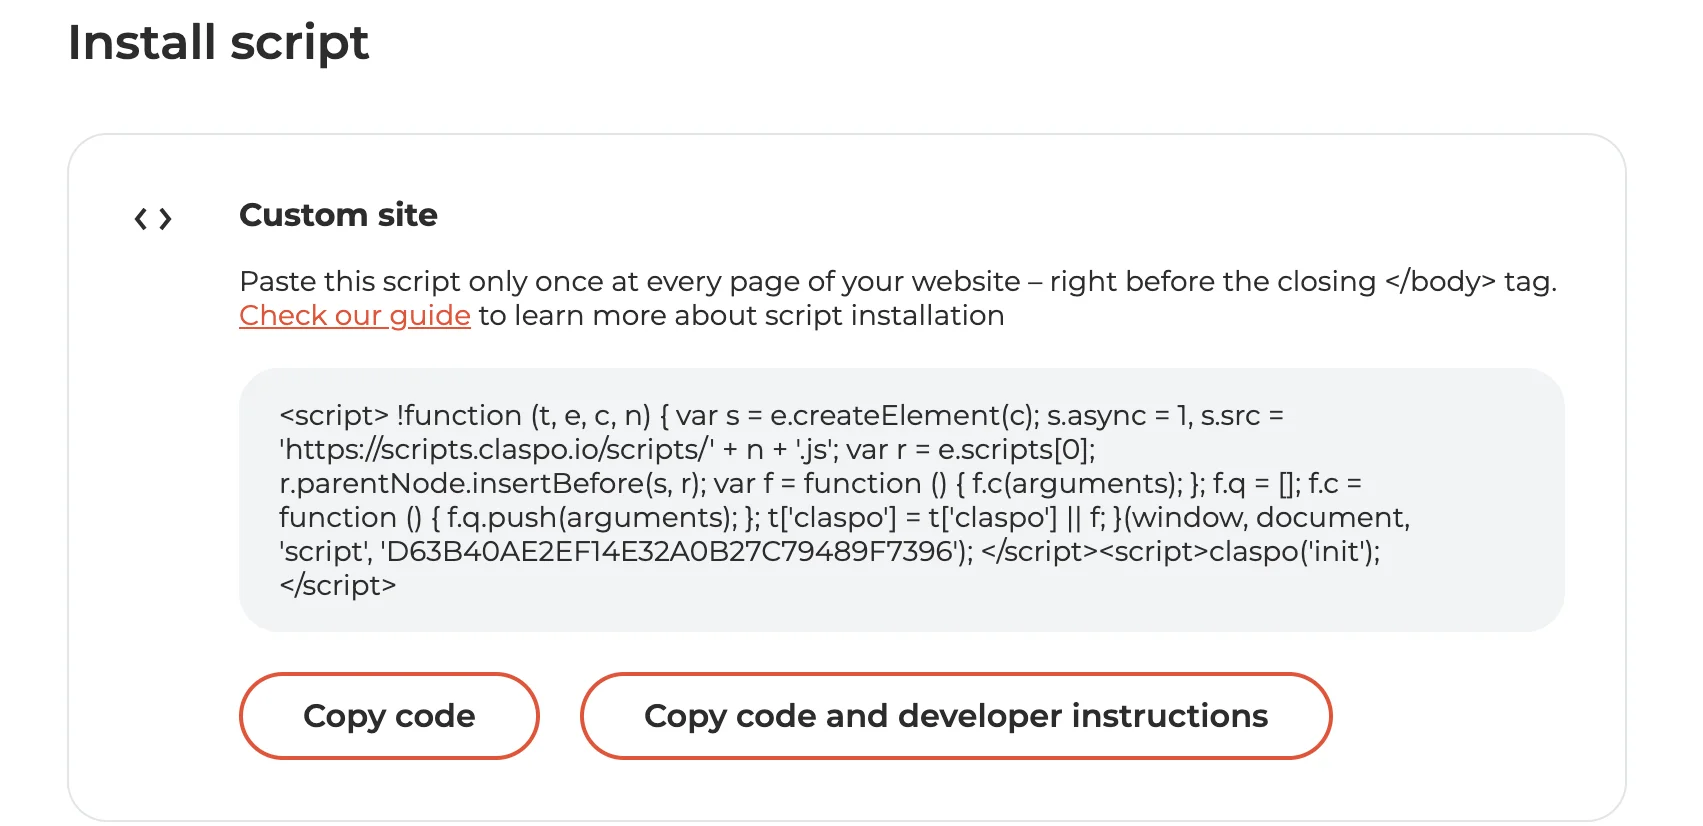Click the final closing </script> tag line
The height and width of the screenshot is (826, 1703).
coord(338,586)
